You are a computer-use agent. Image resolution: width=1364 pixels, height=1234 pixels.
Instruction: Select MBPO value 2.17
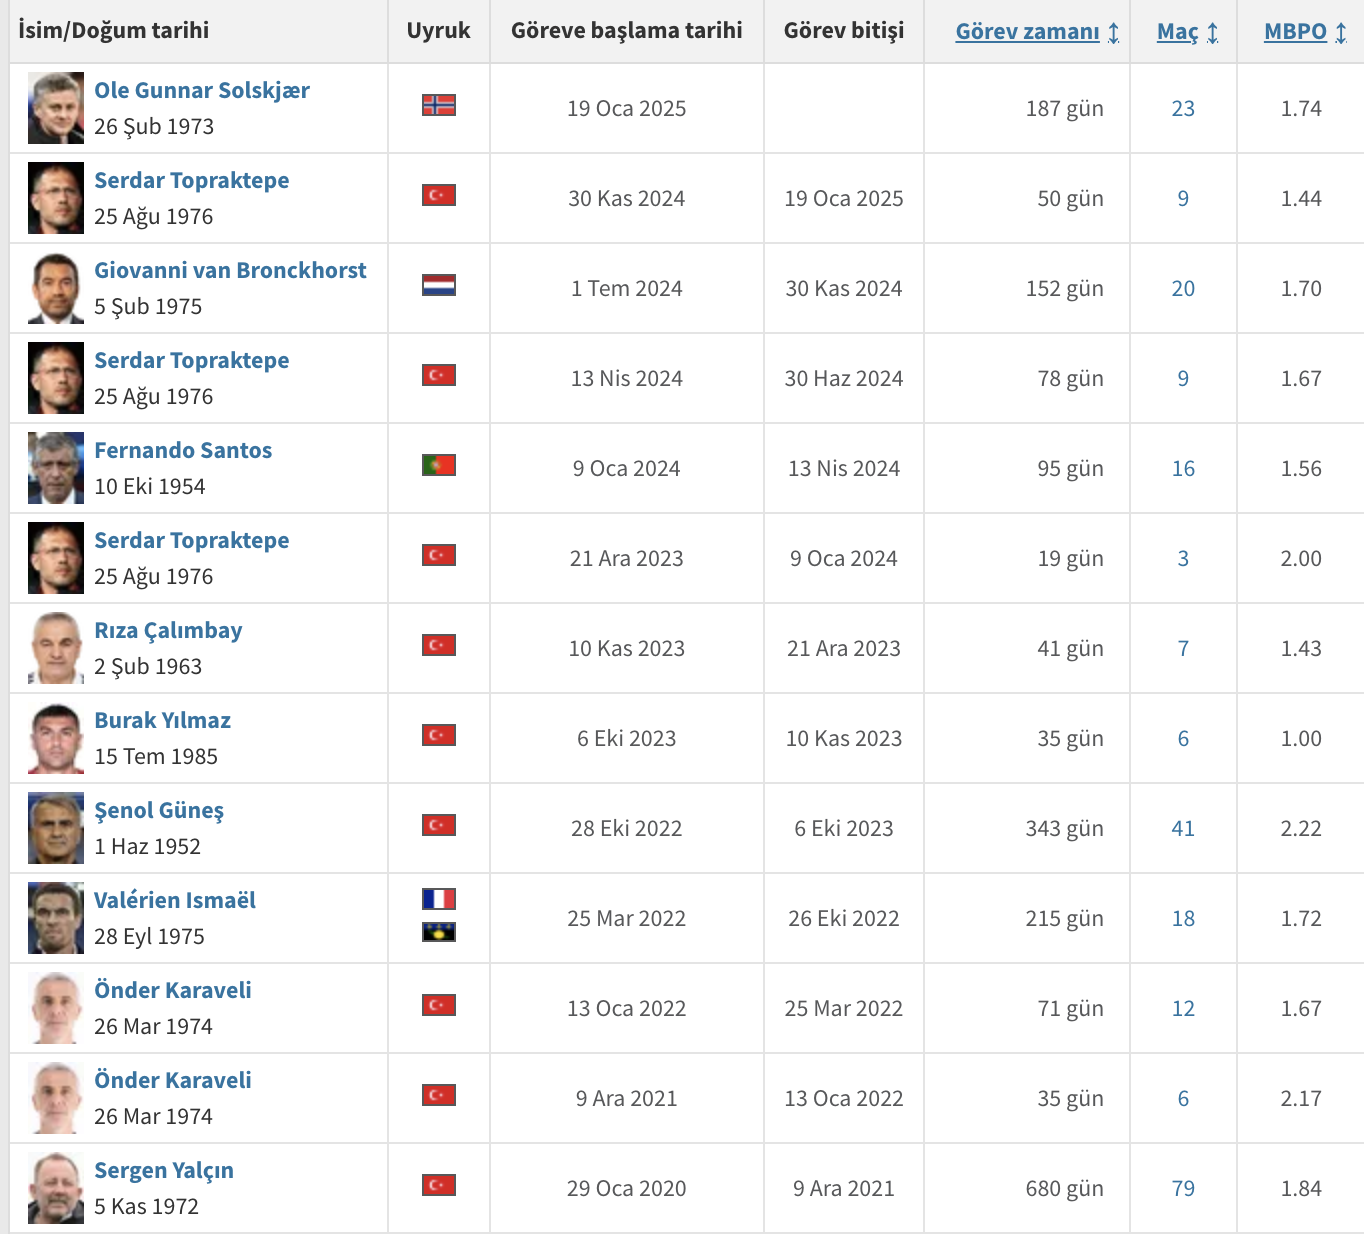1301,1098
